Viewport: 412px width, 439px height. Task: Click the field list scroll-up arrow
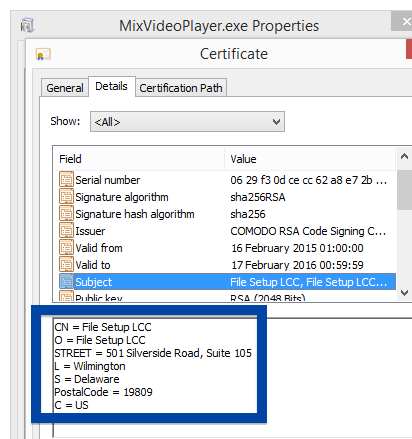(x=404, y=157)
